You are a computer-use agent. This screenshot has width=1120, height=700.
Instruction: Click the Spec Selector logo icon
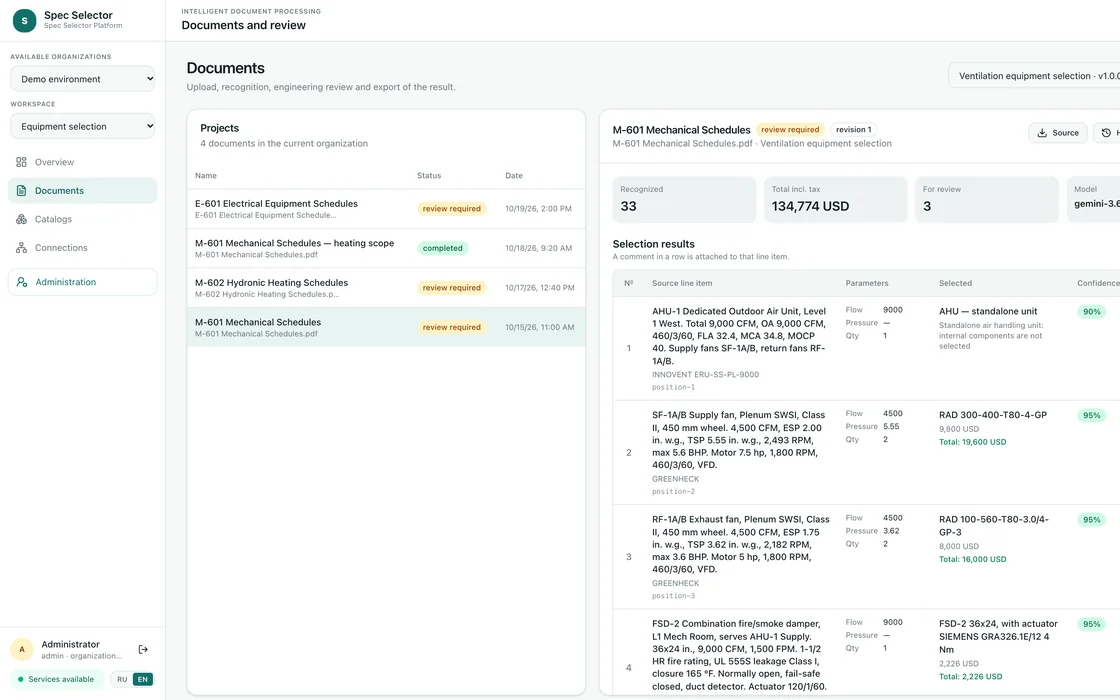point(24,21)
